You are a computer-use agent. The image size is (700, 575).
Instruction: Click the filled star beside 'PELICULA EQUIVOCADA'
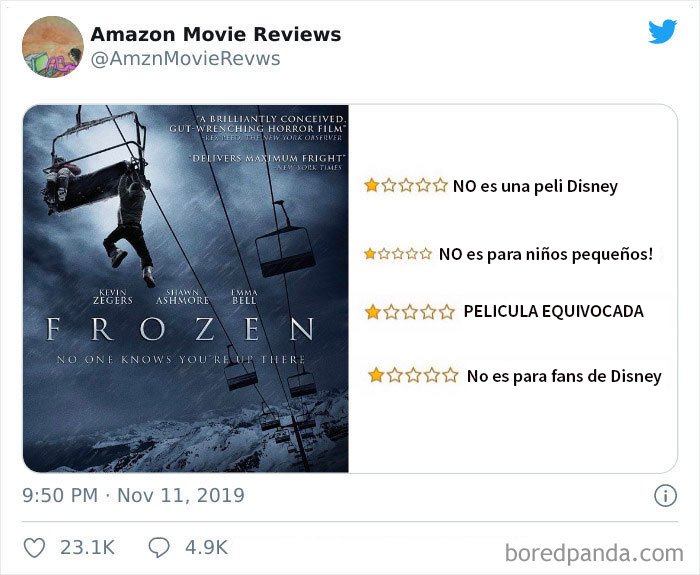372,312
